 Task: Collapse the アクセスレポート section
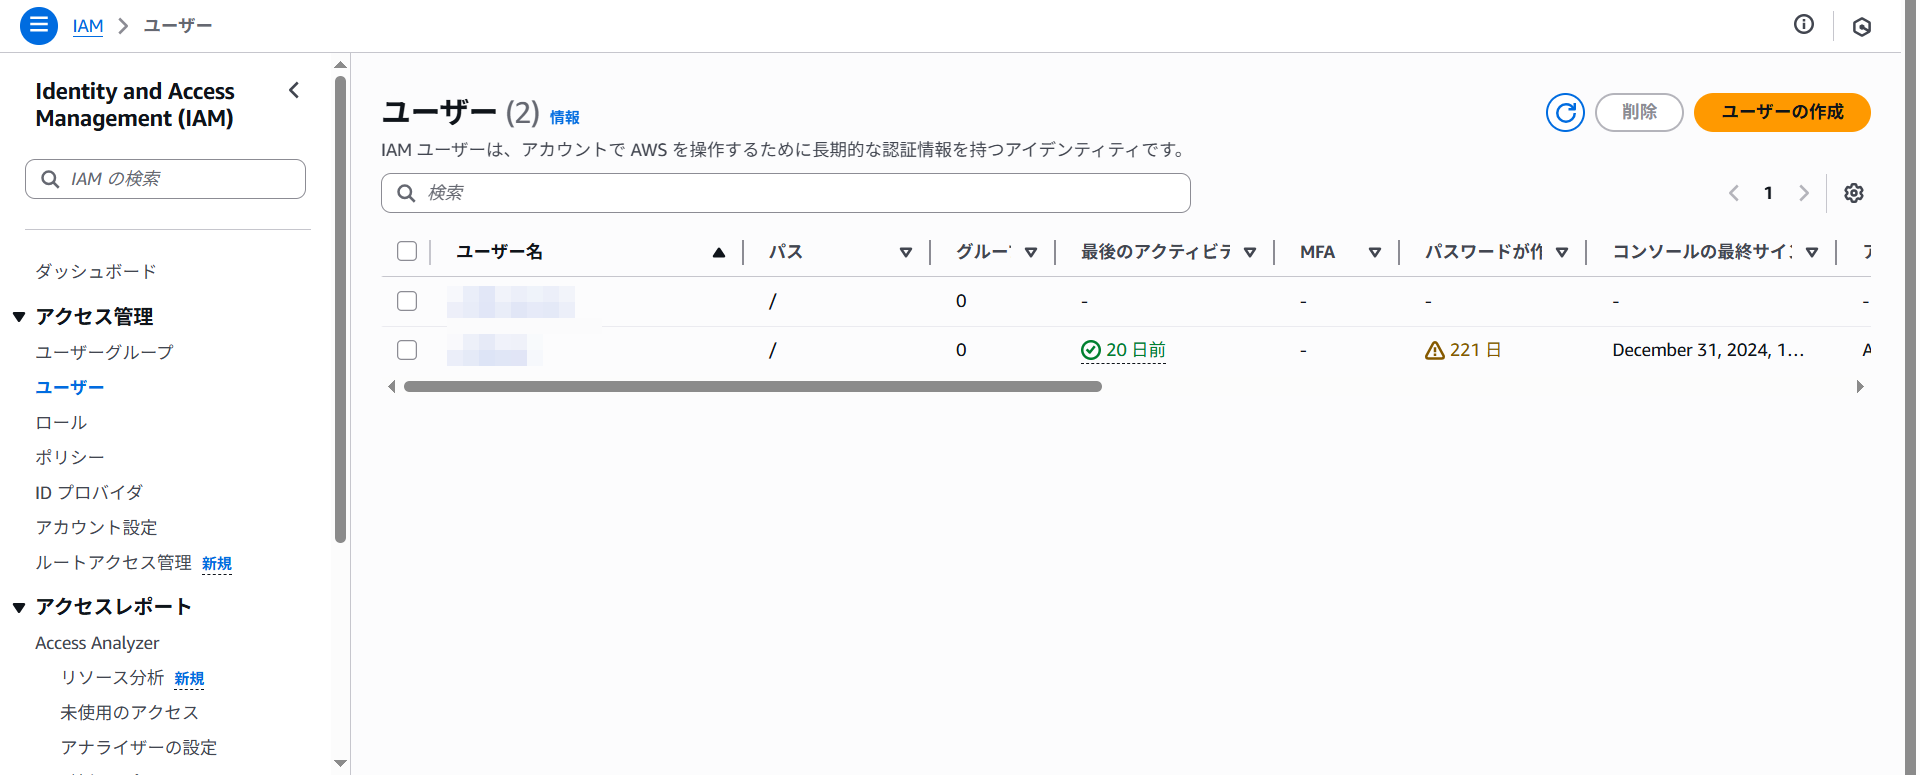click(x=19, y=607)
